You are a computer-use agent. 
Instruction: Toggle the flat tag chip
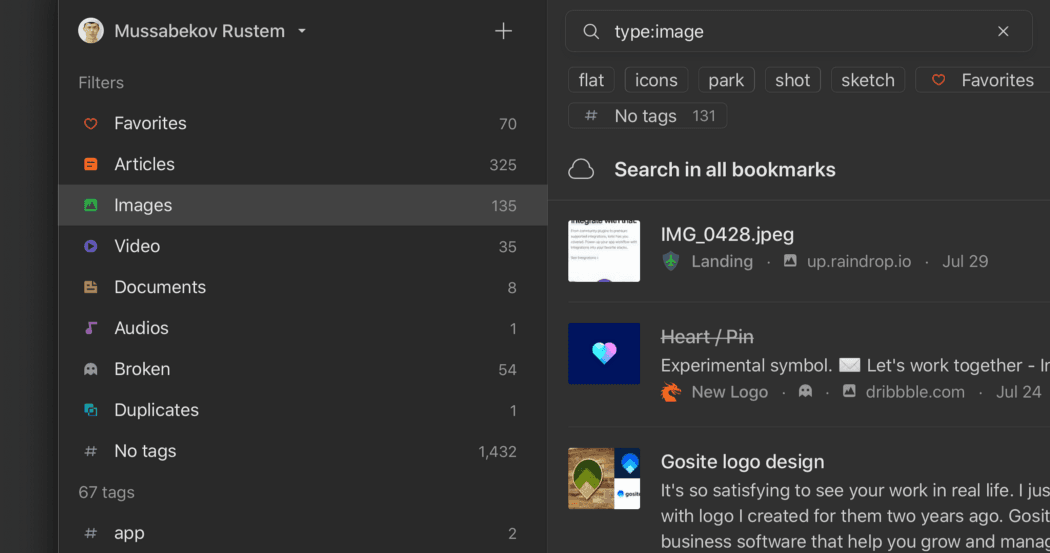[591, 80]
